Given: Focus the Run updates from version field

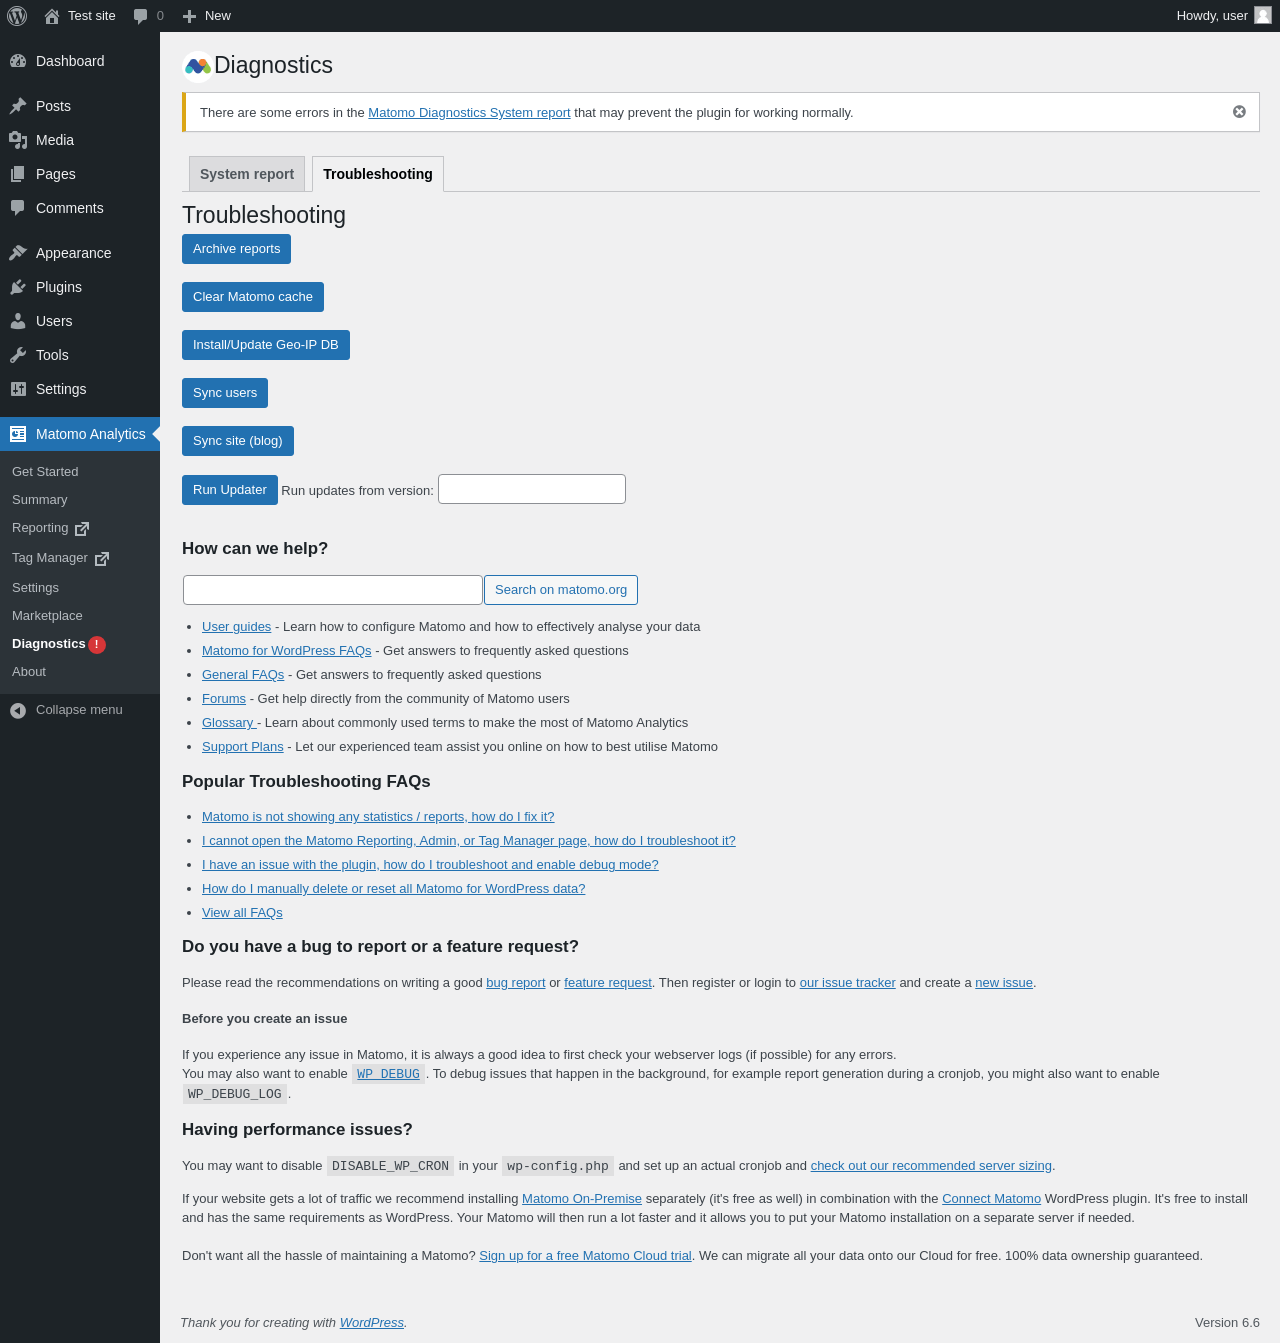Looking at the screenshot, I should (x=532, y=489).
